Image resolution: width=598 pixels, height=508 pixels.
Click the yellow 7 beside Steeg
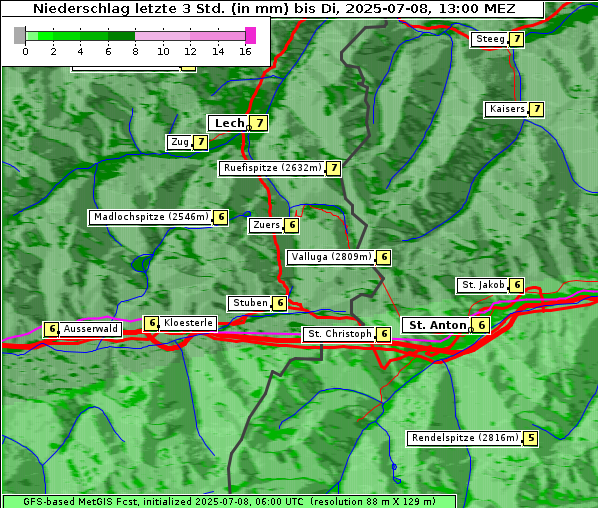(x=517, y=39)
